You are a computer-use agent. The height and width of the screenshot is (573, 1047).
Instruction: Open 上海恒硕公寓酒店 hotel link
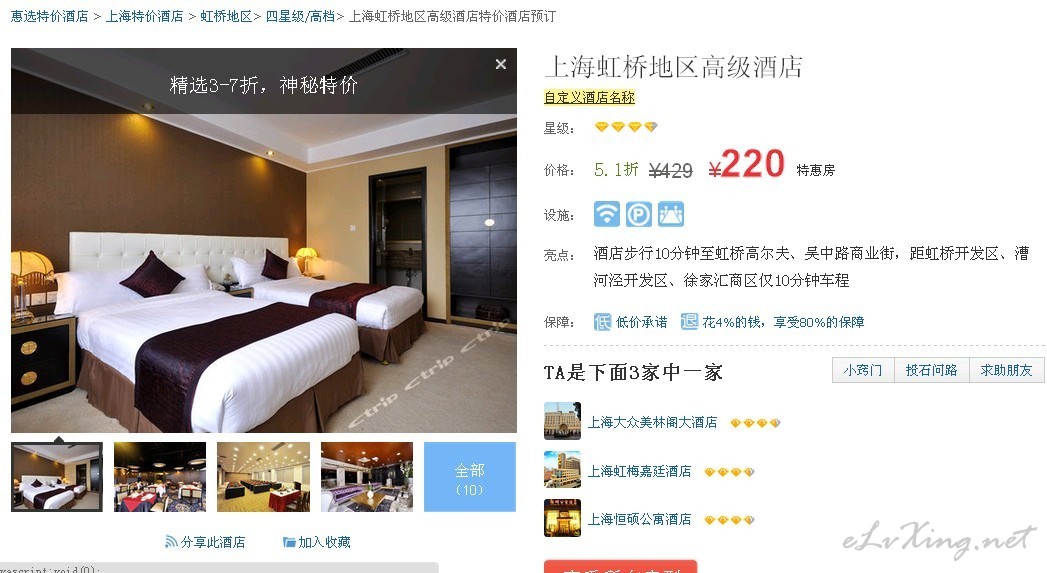[x=639, y=519]
